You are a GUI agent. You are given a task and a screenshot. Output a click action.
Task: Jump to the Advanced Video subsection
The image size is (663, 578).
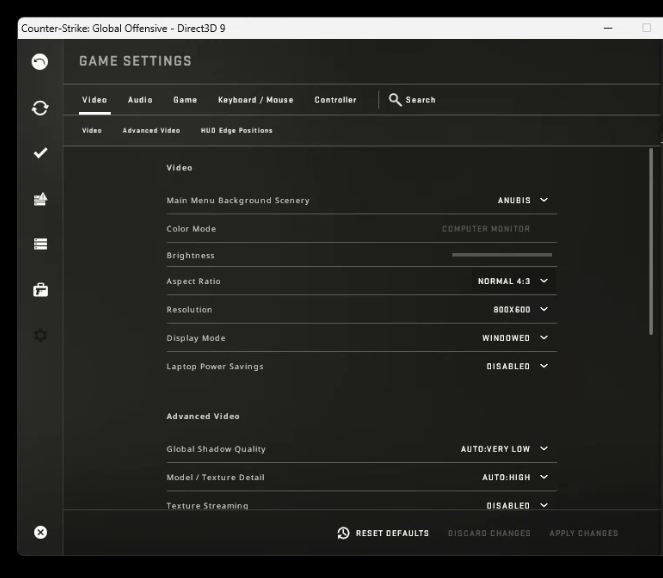point(151,130)
